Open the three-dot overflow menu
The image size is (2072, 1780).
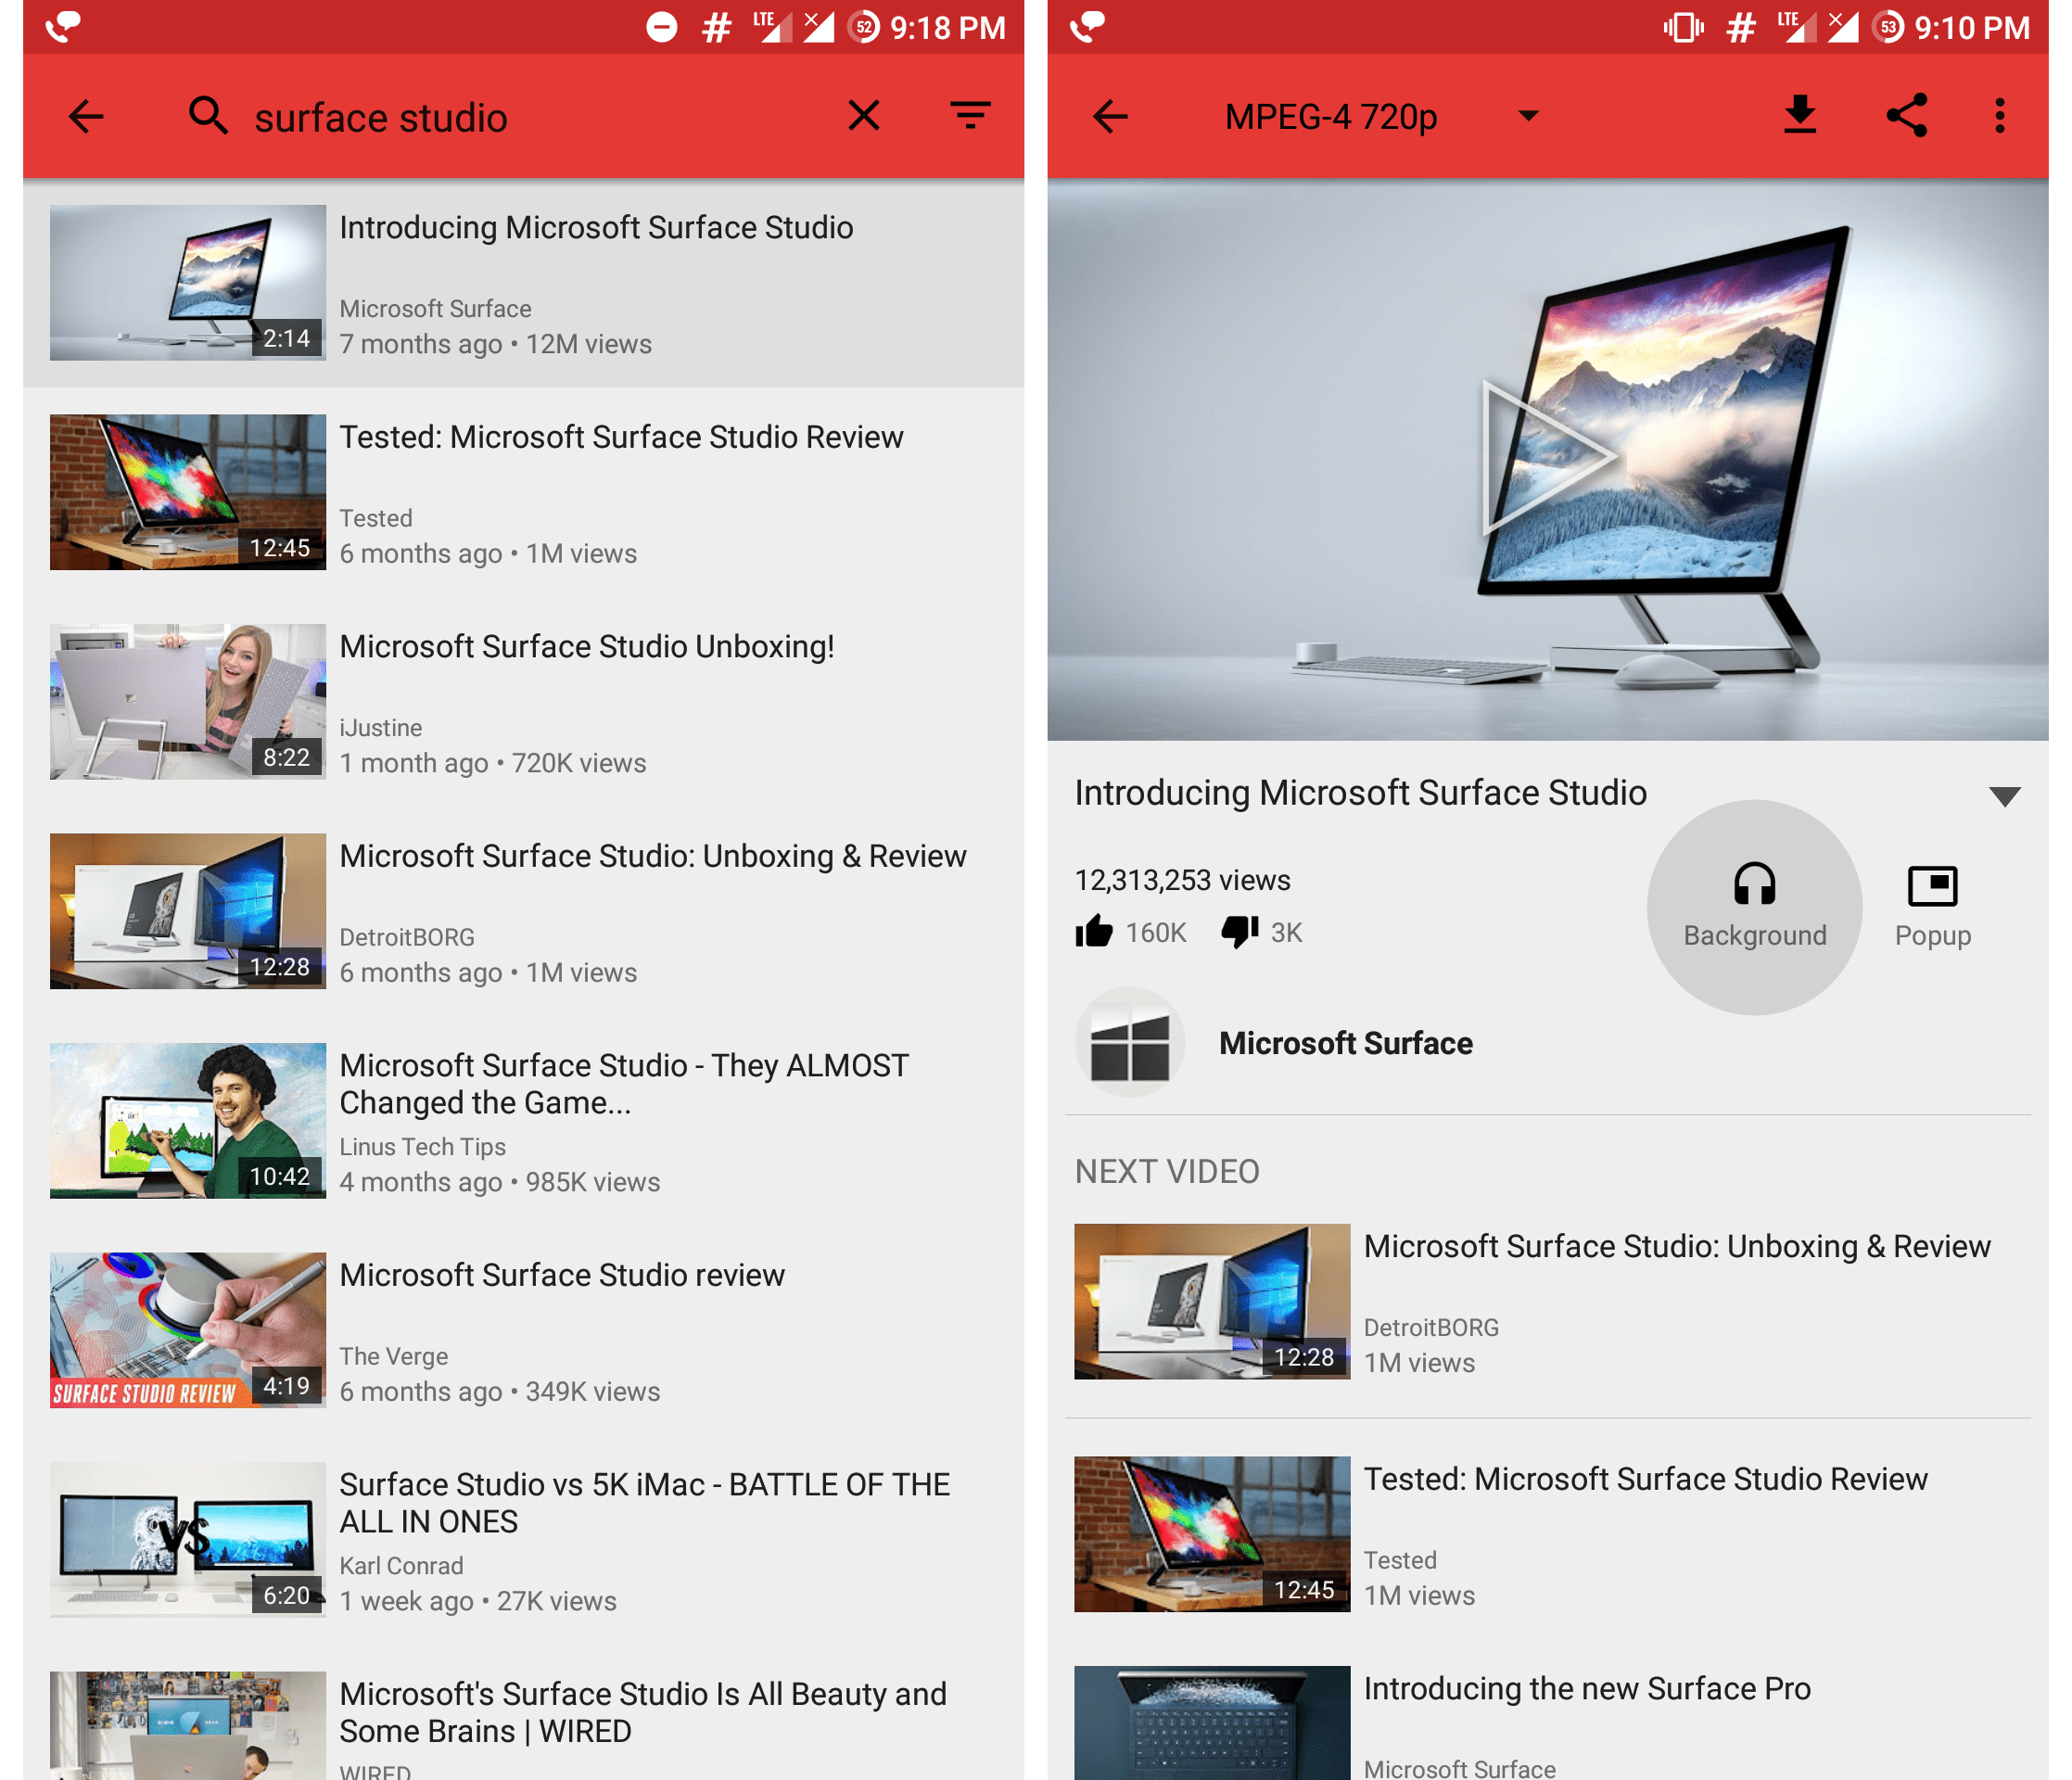(x=1999, y=116)
